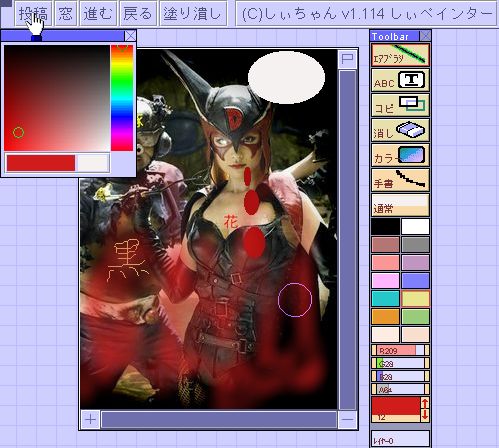Adjust the R209 red slider
499x448 pixels.
pos(400,350)
